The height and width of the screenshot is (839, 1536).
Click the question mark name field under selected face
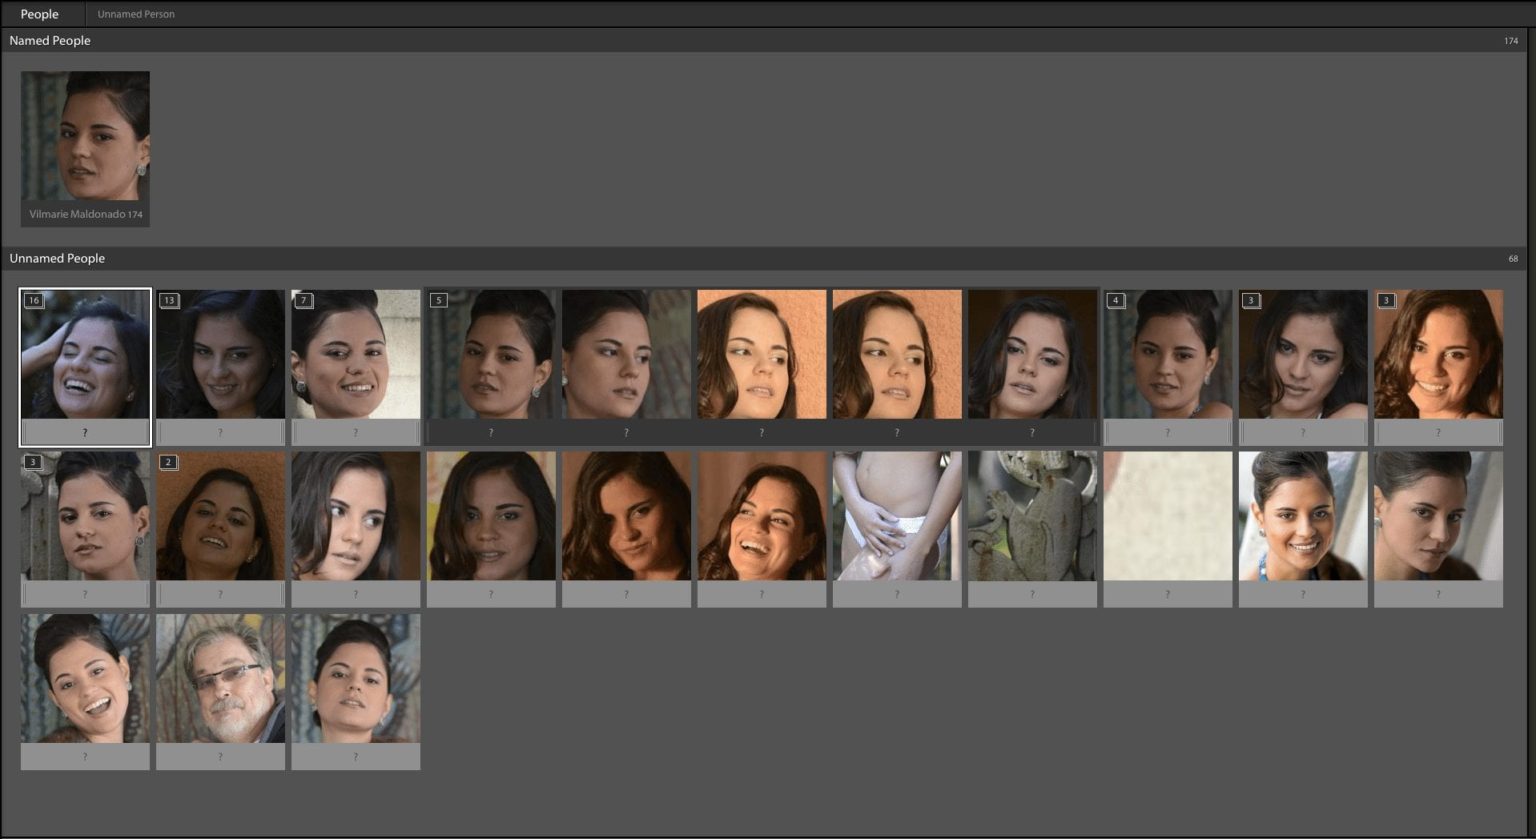(85, 432)
